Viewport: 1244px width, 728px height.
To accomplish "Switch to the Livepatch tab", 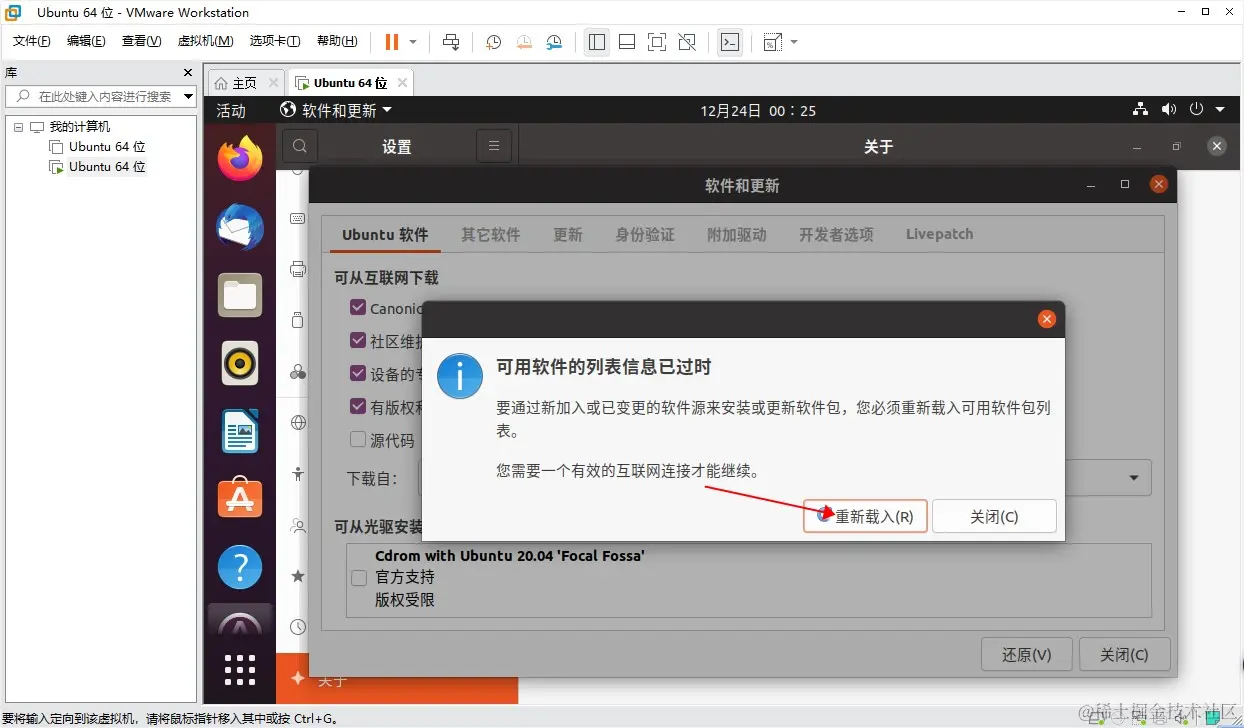I will (x=939, y=234).
